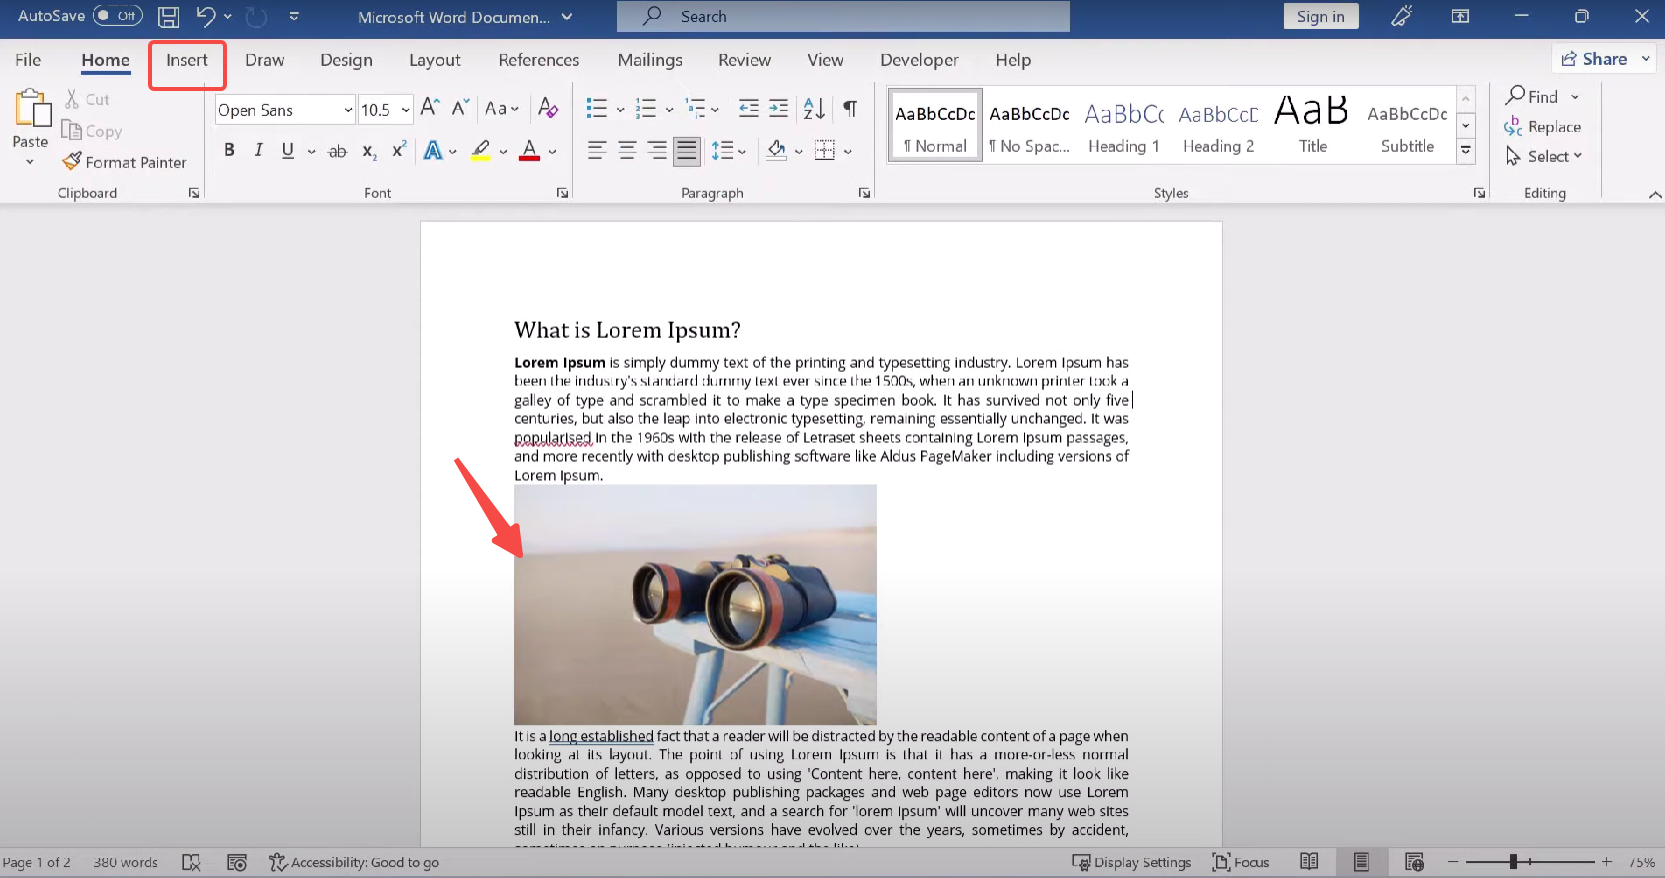The width and height of the screenshot is (1665, 878).
Task: Click the Sign in button
Action: tap(1320, 16)
